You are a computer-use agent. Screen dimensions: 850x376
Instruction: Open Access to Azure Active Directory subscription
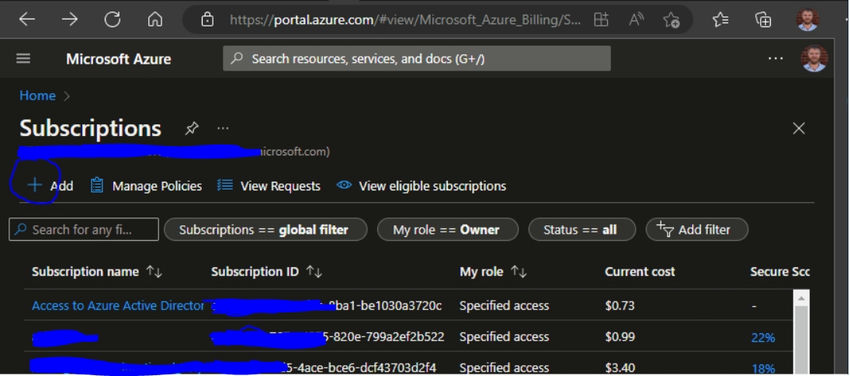tap(118, 306)
